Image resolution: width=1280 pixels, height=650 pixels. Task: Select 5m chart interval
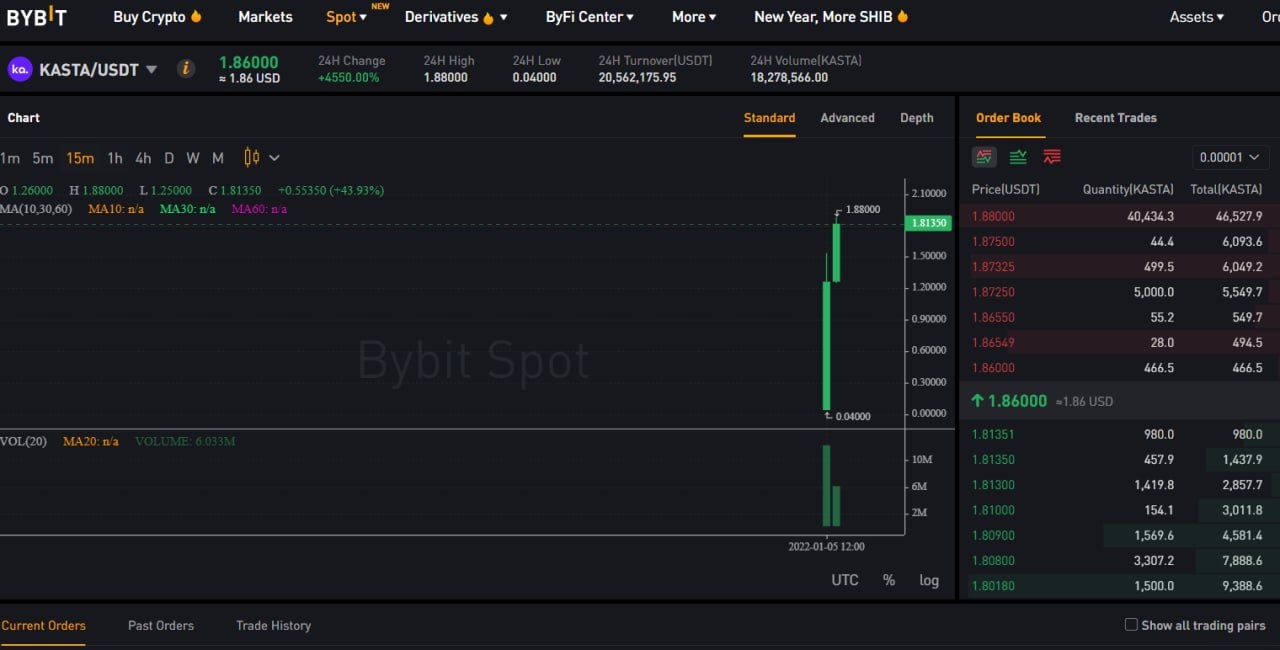point(43,158)
